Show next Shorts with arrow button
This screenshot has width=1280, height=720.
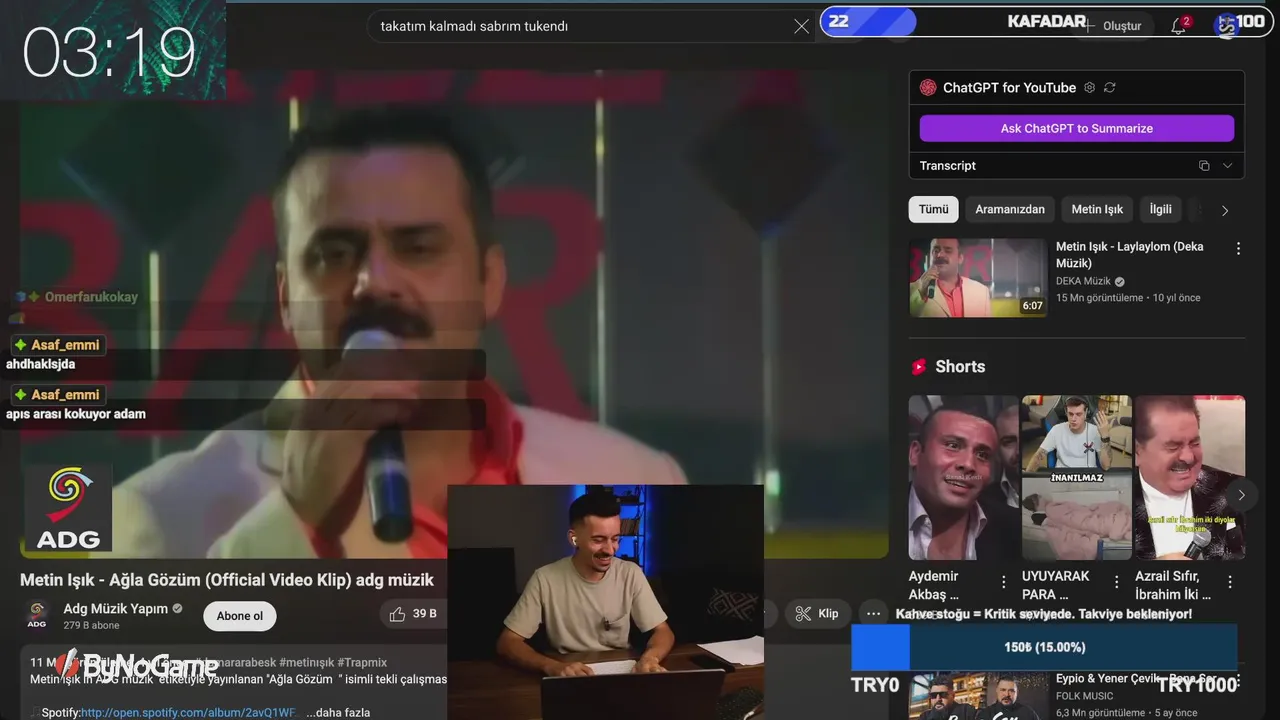click(x=1241, y=495)
